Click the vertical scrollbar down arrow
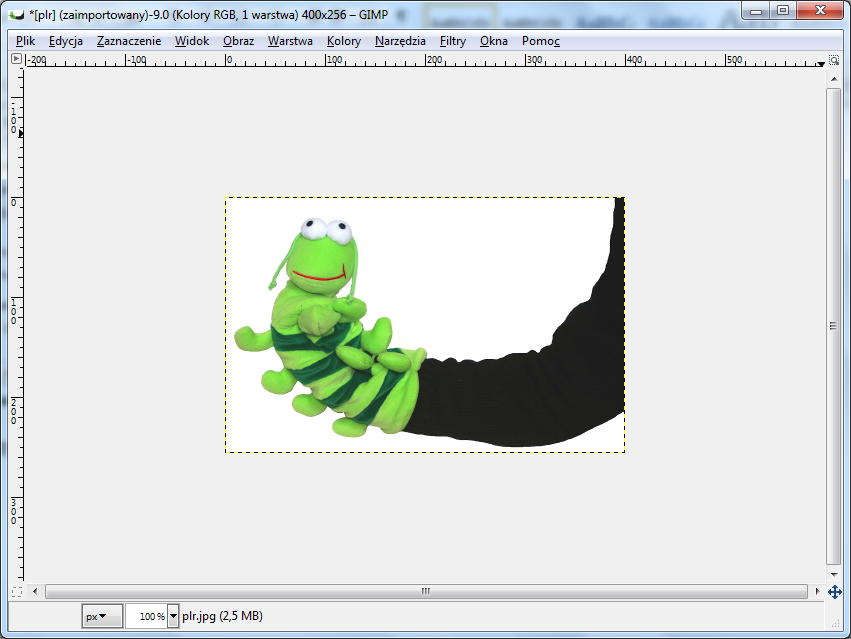 pyautogui.click(x=834, y=574)
